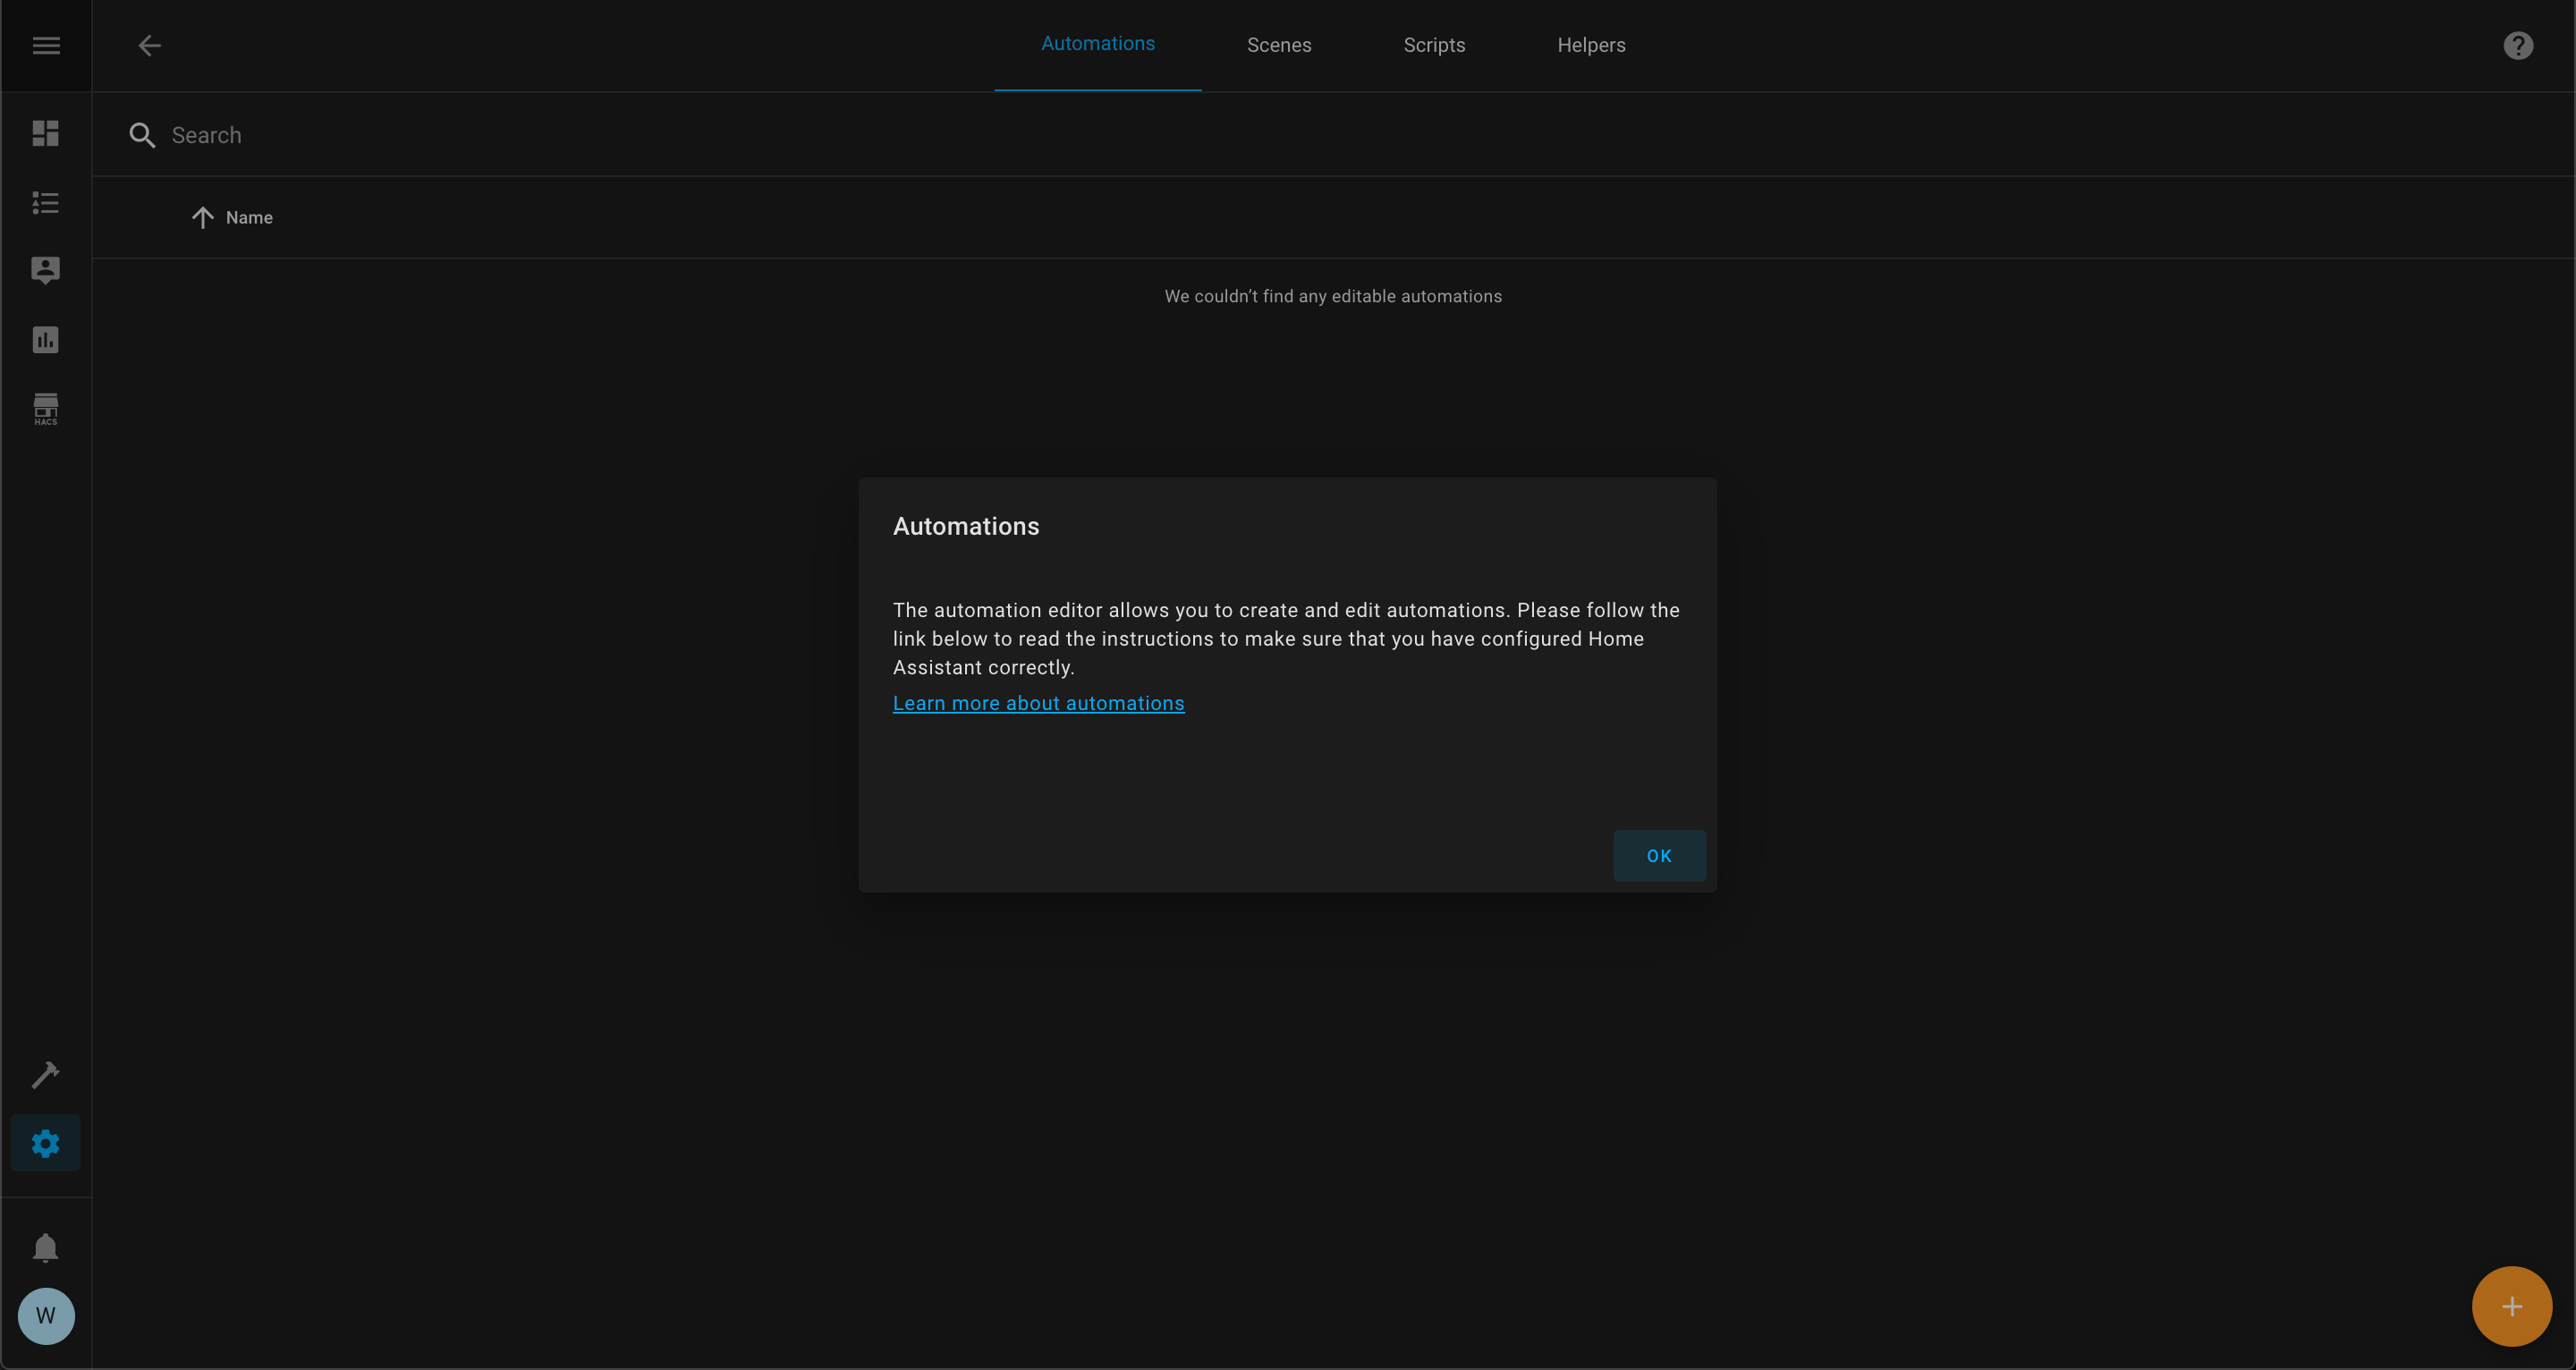Screen dimensions: 2576x1370
Task: Follow Learn more about automations link
Action: pos(1038,703)
